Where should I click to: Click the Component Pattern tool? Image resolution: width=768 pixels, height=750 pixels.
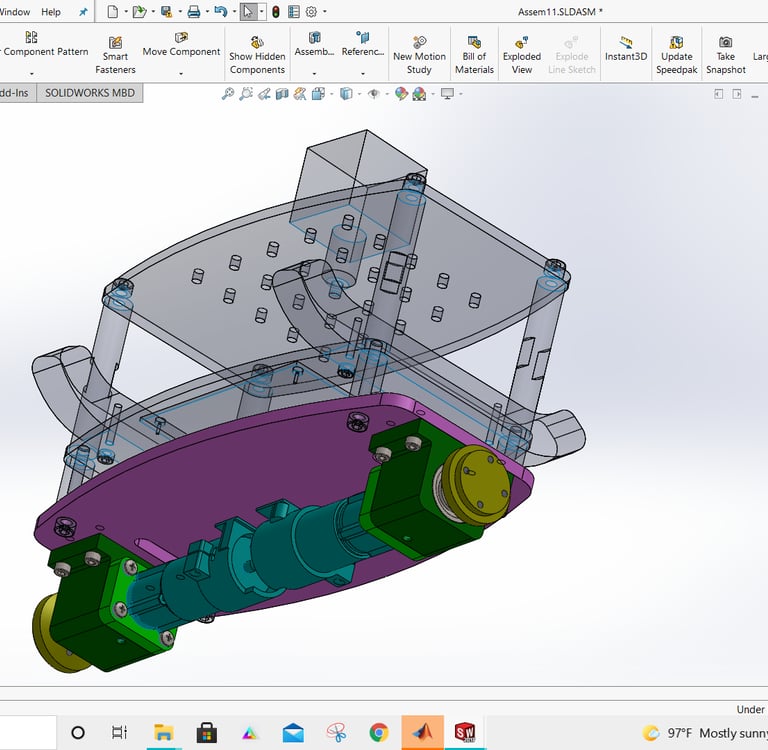pos(45,45)
